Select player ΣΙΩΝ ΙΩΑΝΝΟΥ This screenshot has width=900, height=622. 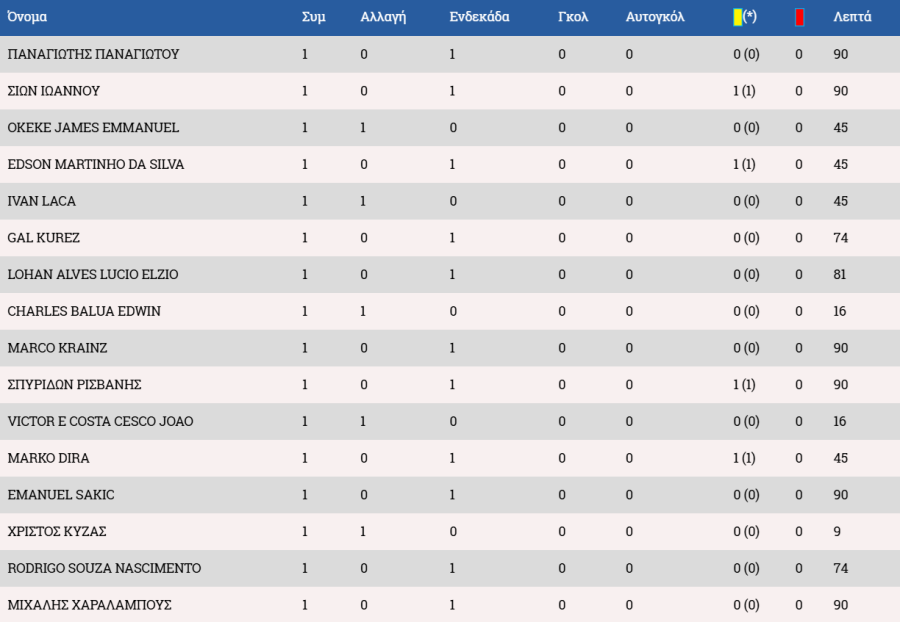53,91
